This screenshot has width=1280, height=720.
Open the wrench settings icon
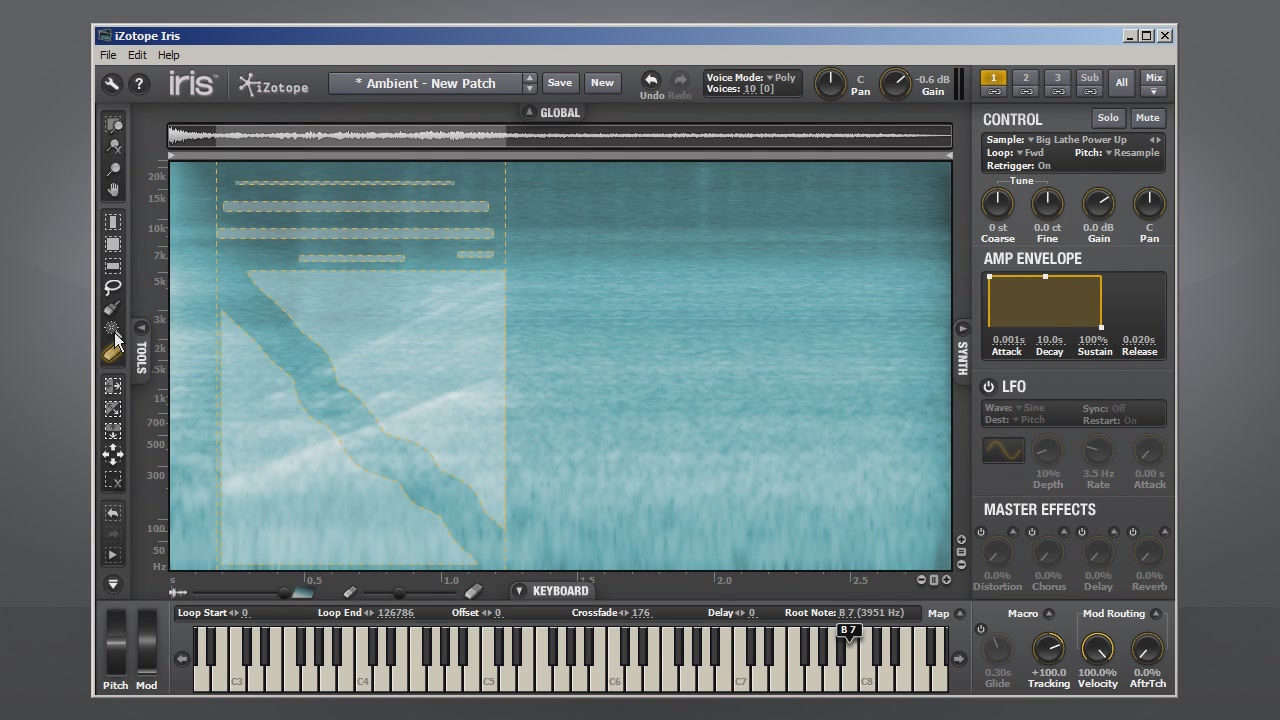pos(111,84)
